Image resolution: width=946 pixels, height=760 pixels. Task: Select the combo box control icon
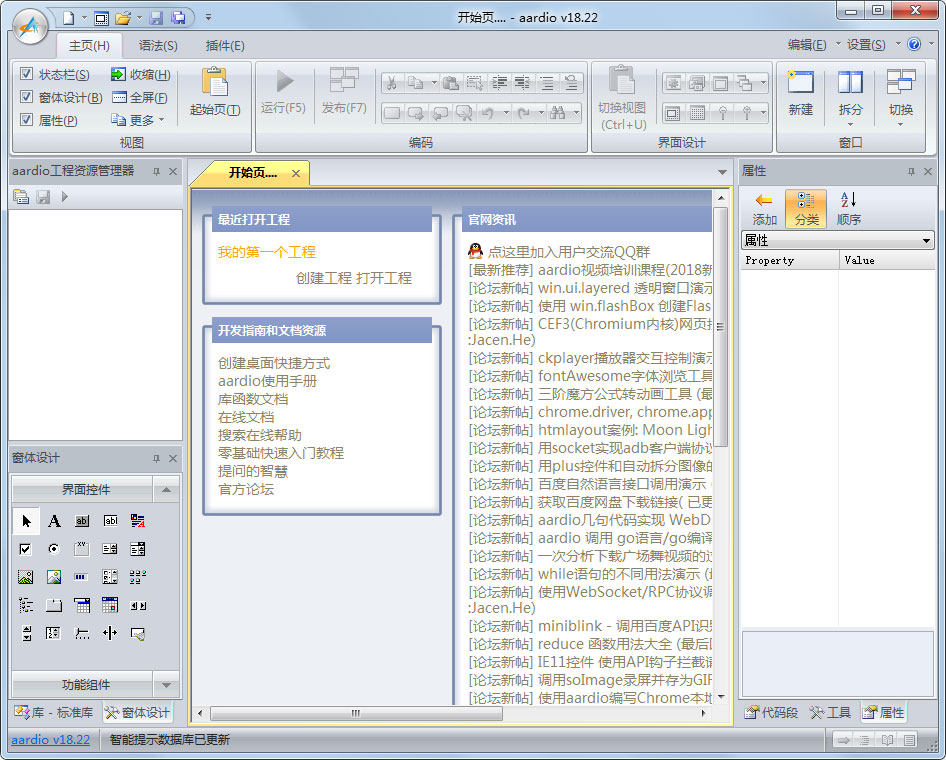138,549
